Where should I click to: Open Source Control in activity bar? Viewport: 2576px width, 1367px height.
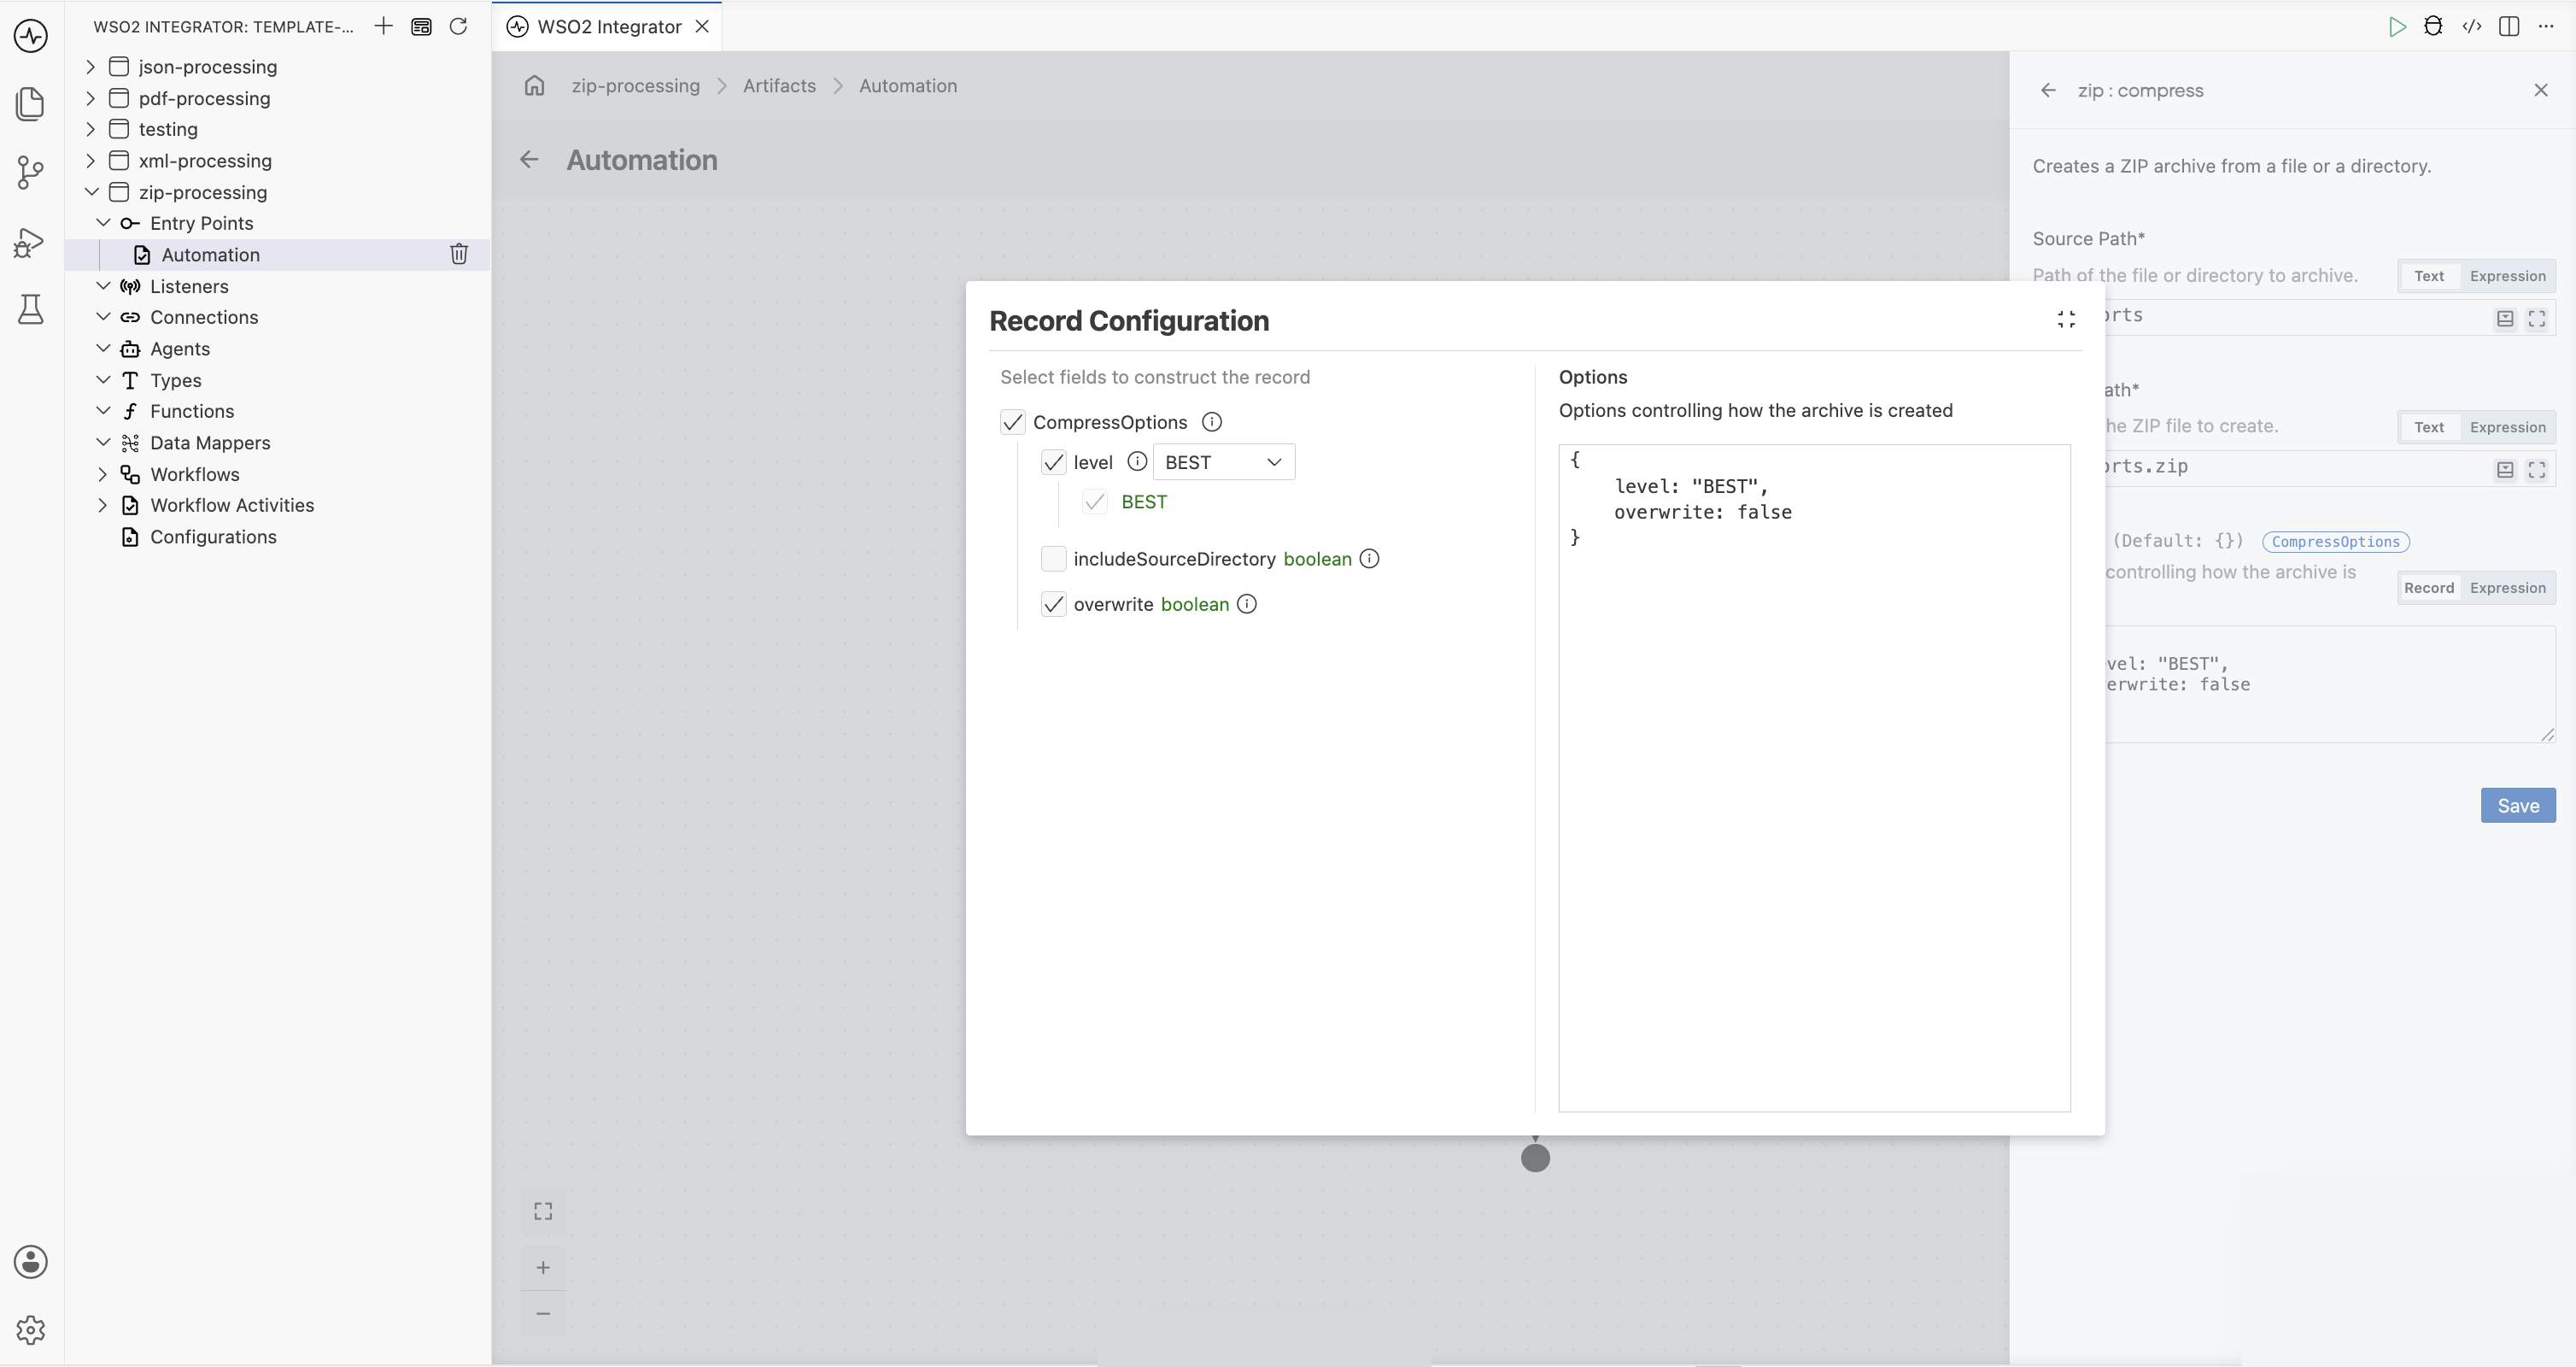[x=31, y=172]
